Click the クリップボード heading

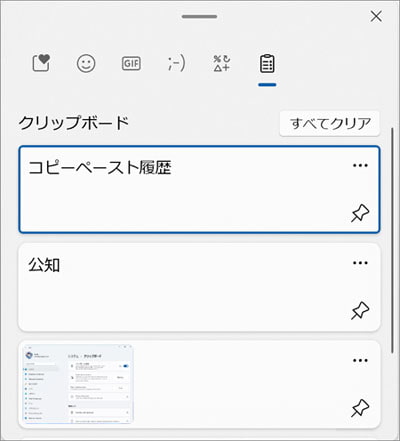point(74,123)
